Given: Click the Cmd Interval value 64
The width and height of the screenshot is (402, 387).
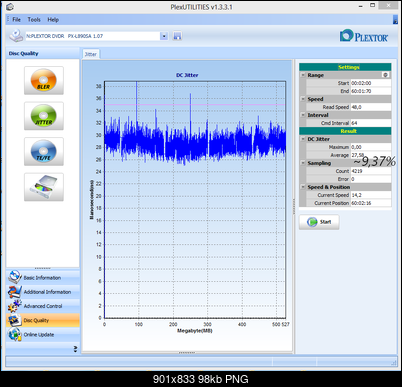Looking at the screenshot, I should tap(370, 123).
